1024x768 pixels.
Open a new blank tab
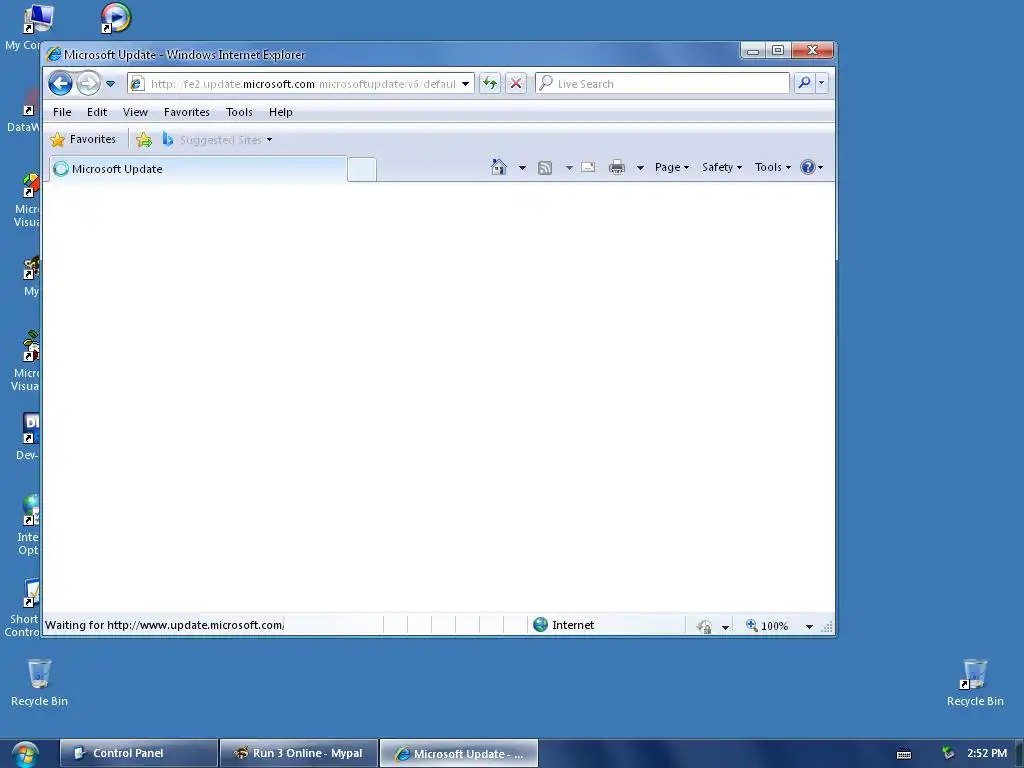point(362,169)
